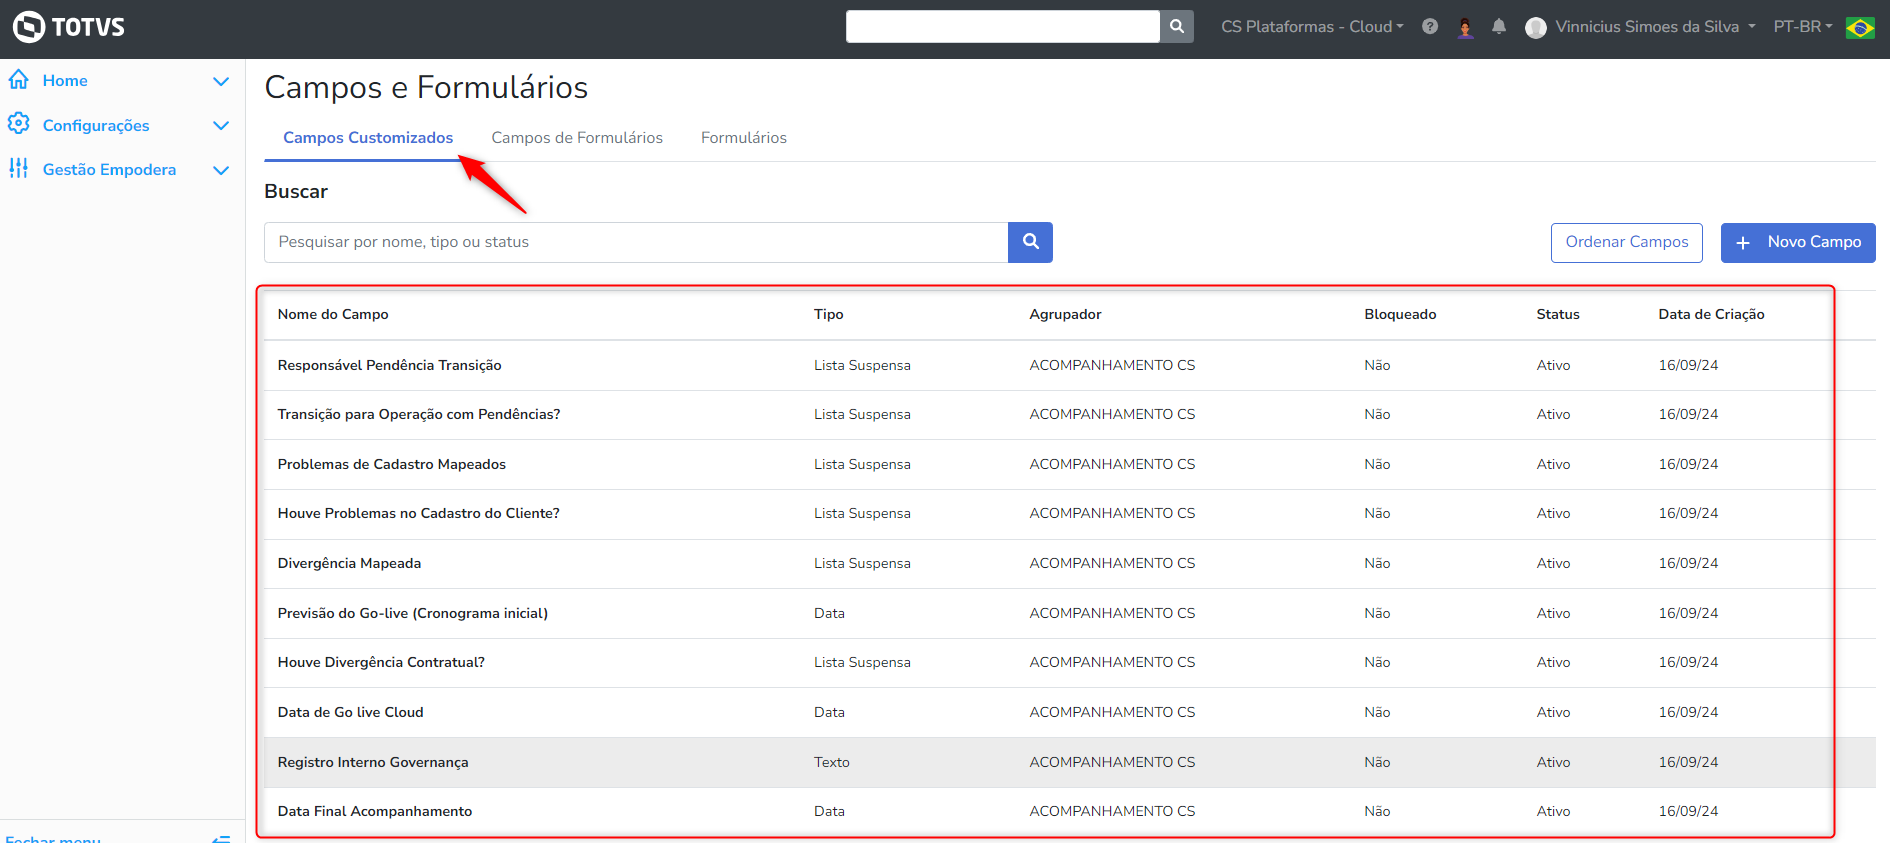Select row Divergência Mapeada

point(1070,564)
